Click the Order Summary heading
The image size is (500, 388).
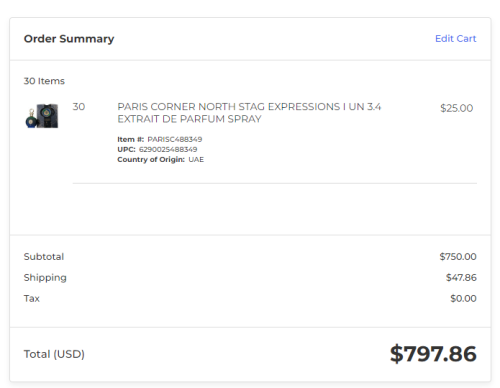(x=69, y=39)
